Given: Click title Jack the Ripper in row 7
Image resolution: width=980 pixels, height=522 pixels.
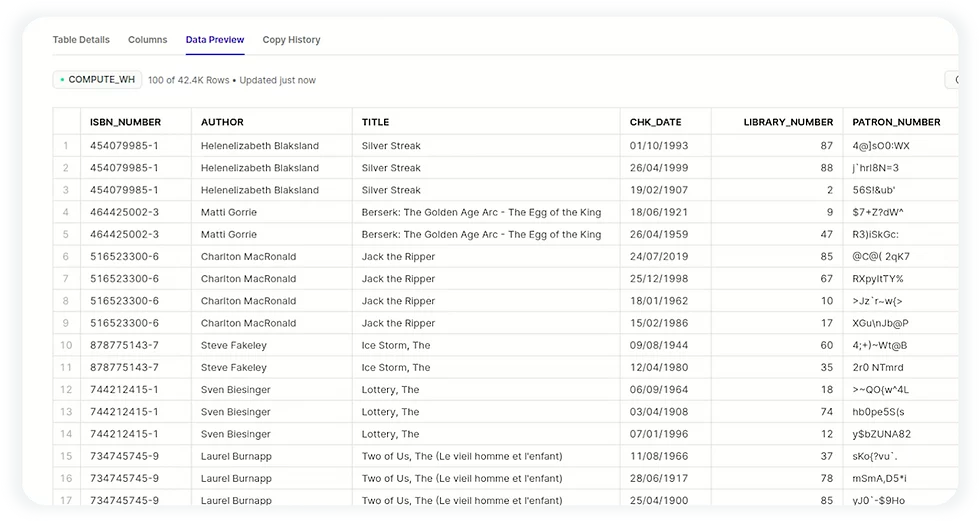Looking at the screenshot, I should [398, 279].
